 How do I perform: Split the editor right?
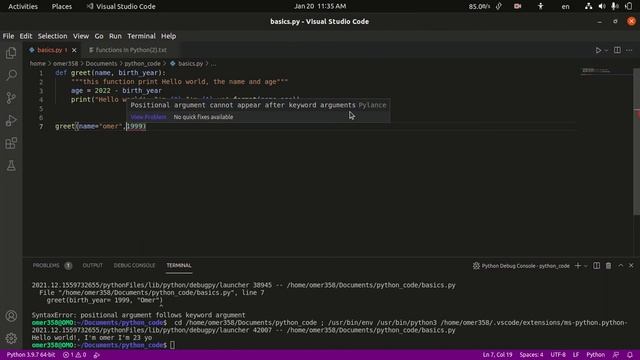point(617,50)
